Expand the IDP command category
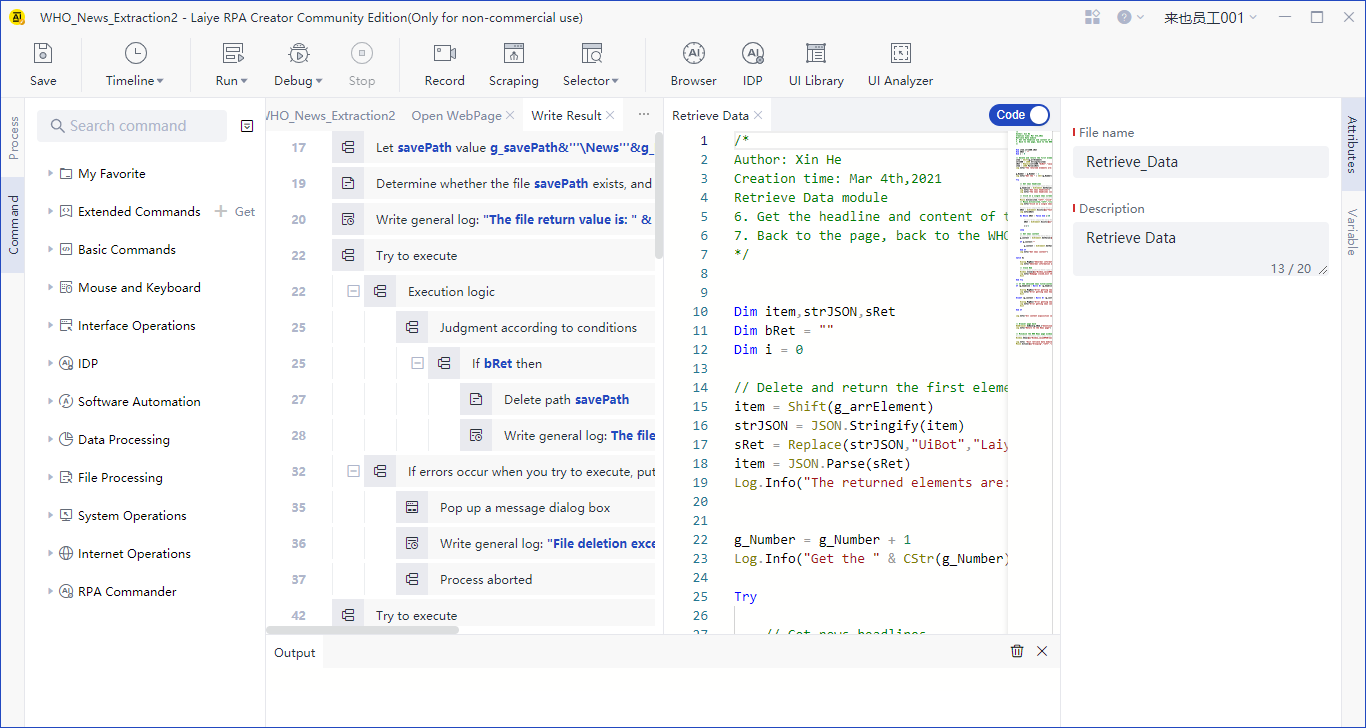Image resolution: width=1366 pixels, height=728 pixels. click(x=51, y=363)
